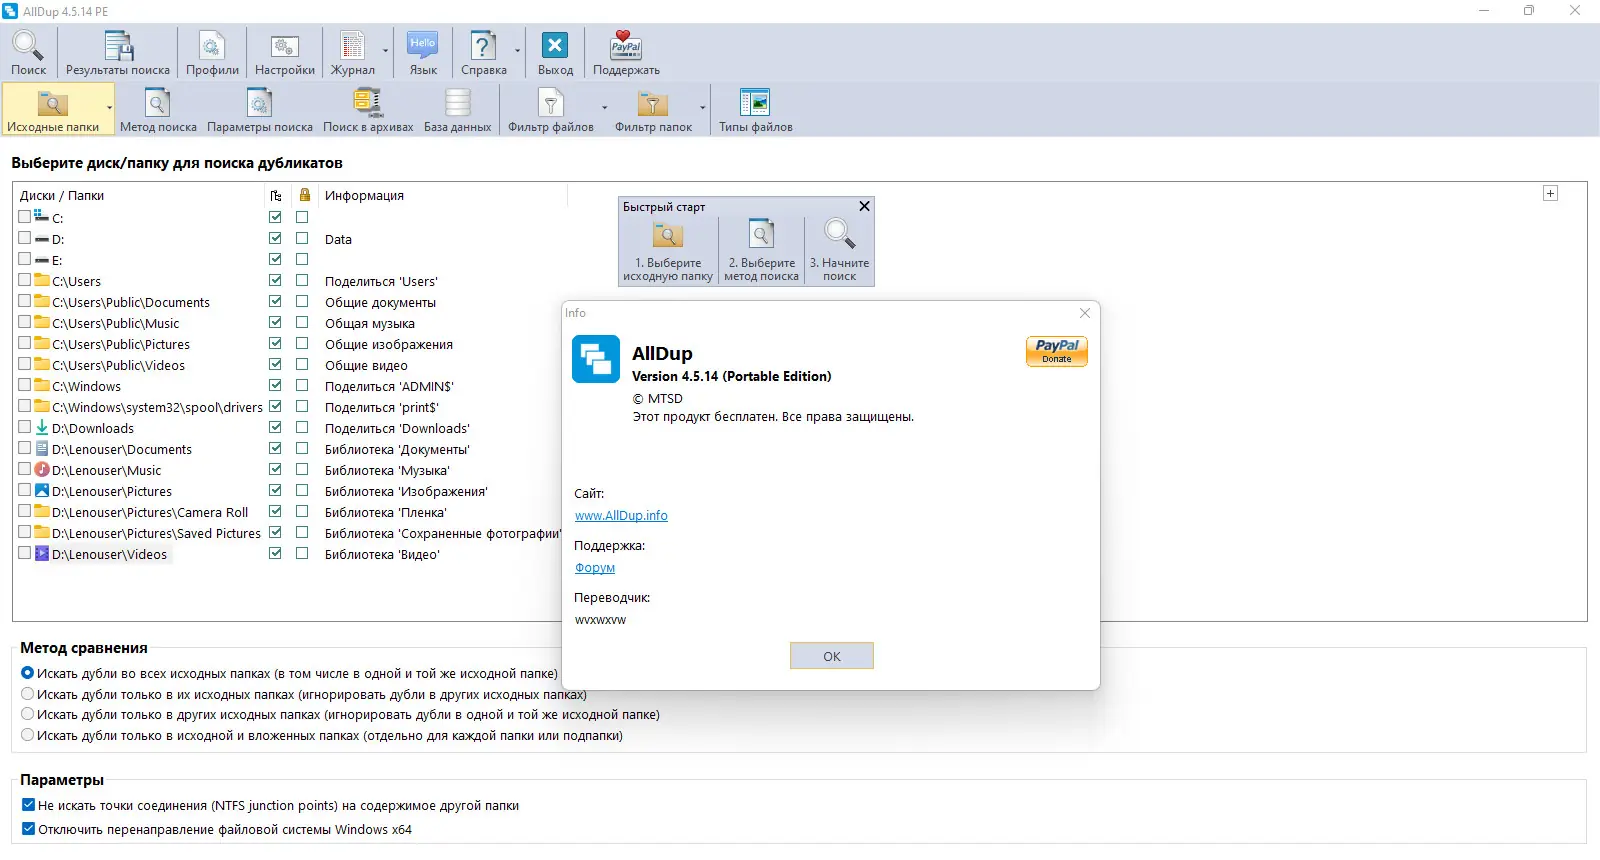
Task: Select Искать дубли только в исходной и вложенных папках
Action: click(x=28, y=735)
